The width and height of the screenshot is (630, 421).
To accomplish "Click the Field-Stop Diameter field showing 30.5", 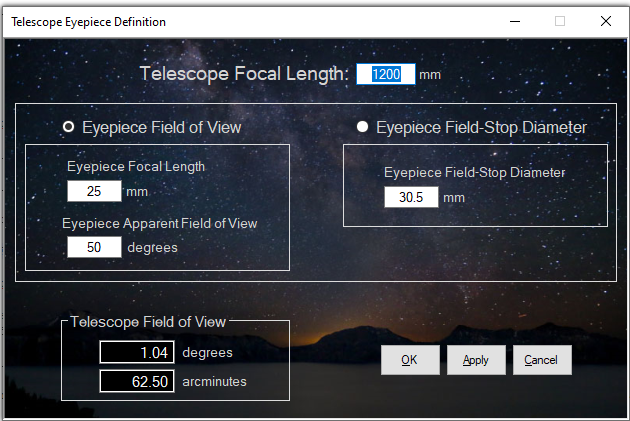I will [x=411, y=197].
